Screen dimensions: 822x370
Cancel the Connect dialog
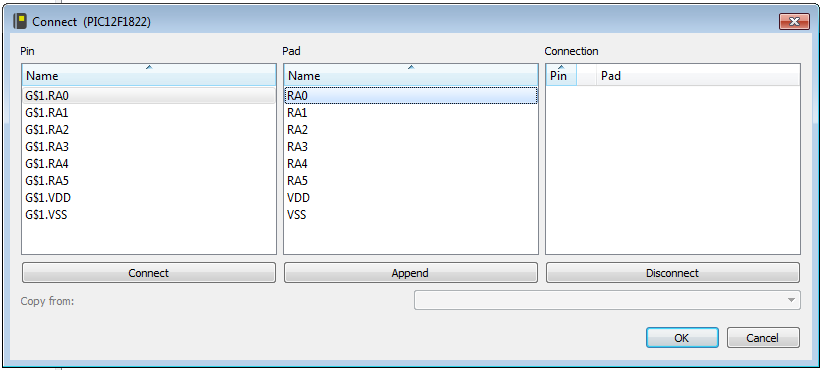(x=763, y=338)
